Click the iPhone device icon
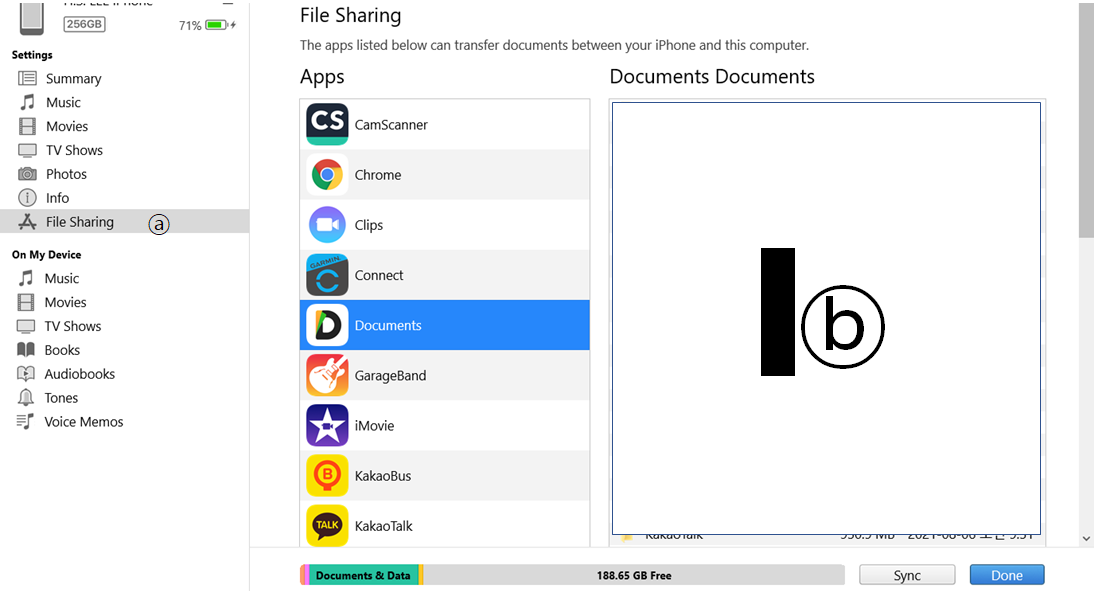 pyautogui.click(x=31, y=18)
